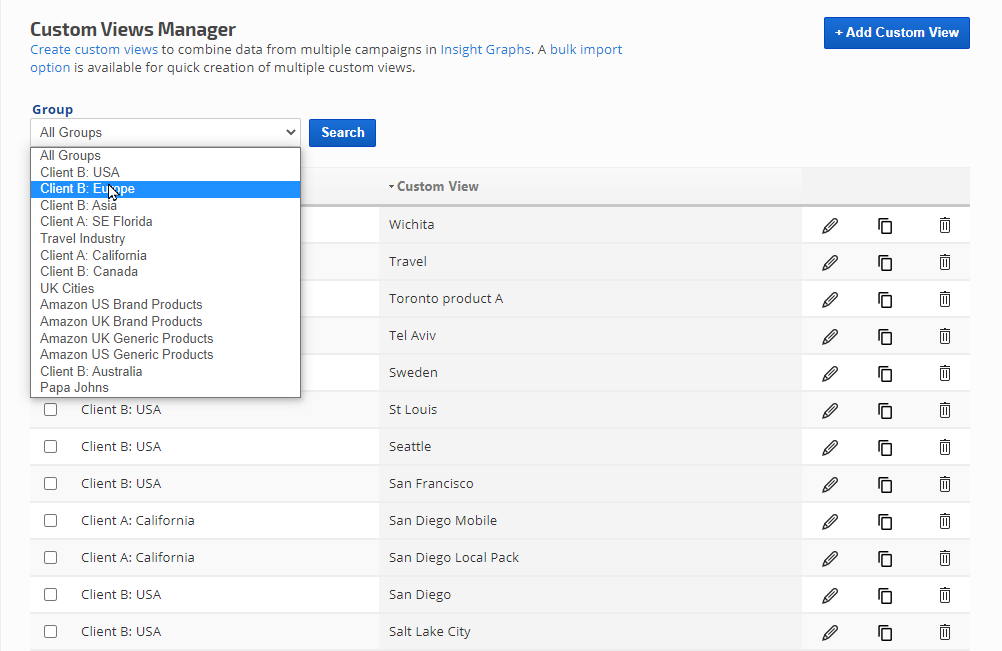Image resolution: width=1002 pixels, height=651 pixels.
Task: Check the St Louis row checkbox
Action: coord(51,410)
